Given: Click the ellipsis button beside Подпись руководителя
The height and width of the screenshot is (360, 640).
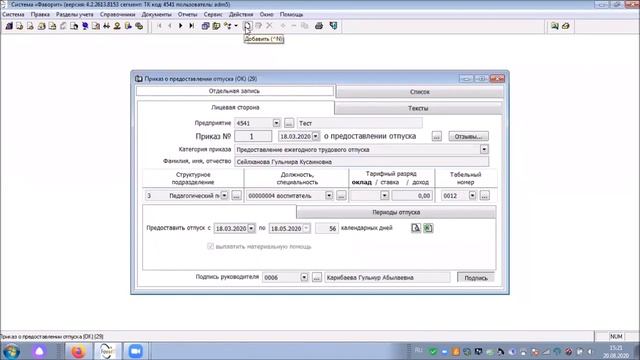Looking at the screenshot, I should (317, 277).
